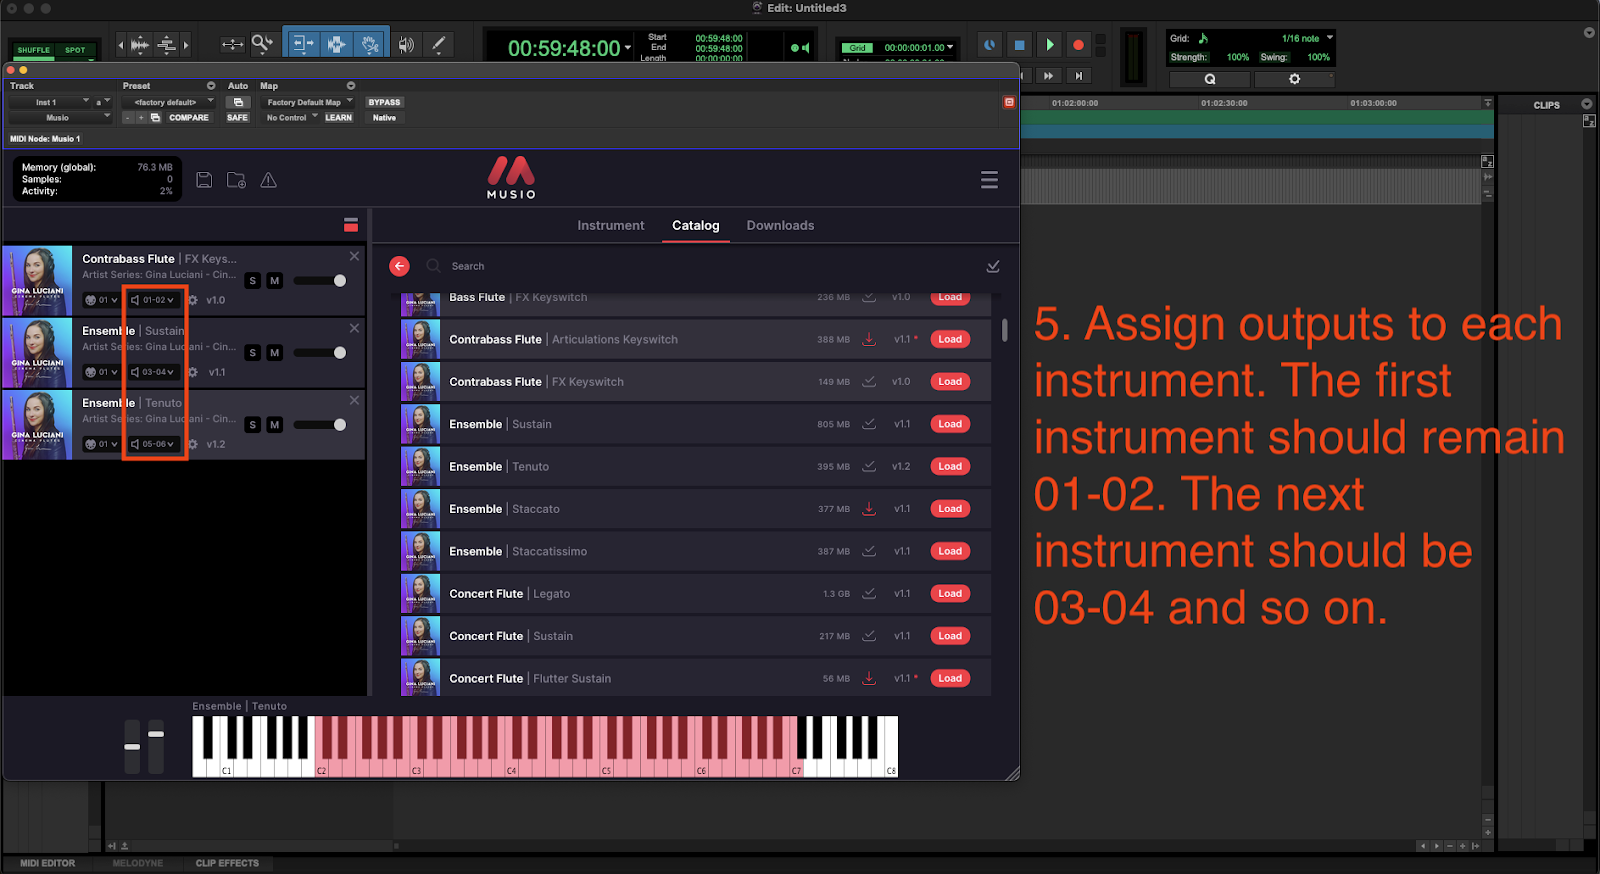Click the plugin automation enable icon under Auto
The height and width of the screenshot is (874, 1600).
pos(238,102)
